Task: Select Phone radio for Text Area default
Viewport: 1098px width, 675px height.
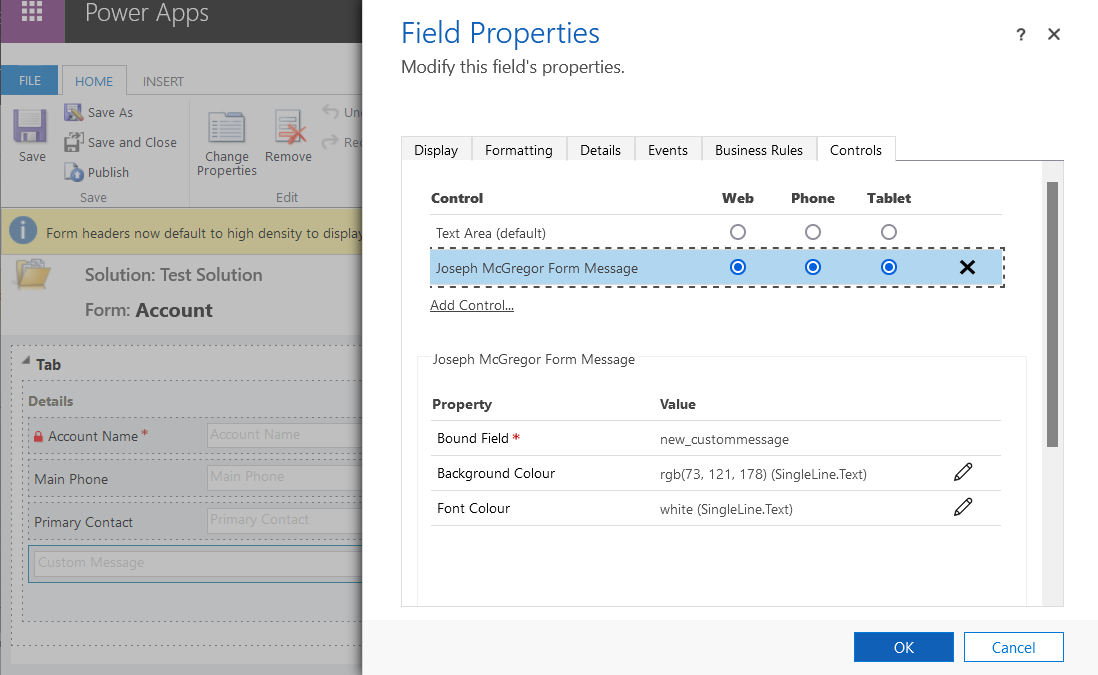Action: click(x=813, y=232)
